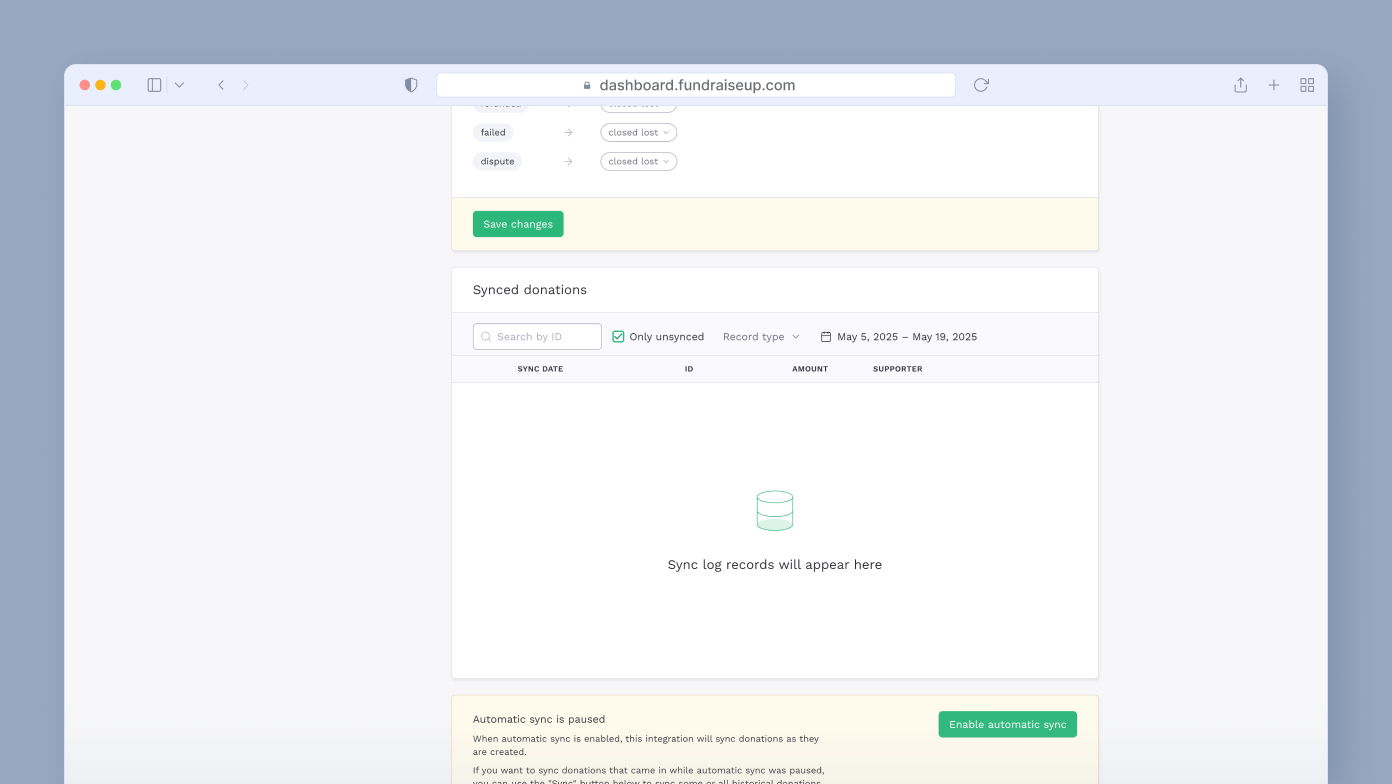Viewport: 1392px width, 784px height.
Task: Enable automatic sync
Action: click(1007, 723)
